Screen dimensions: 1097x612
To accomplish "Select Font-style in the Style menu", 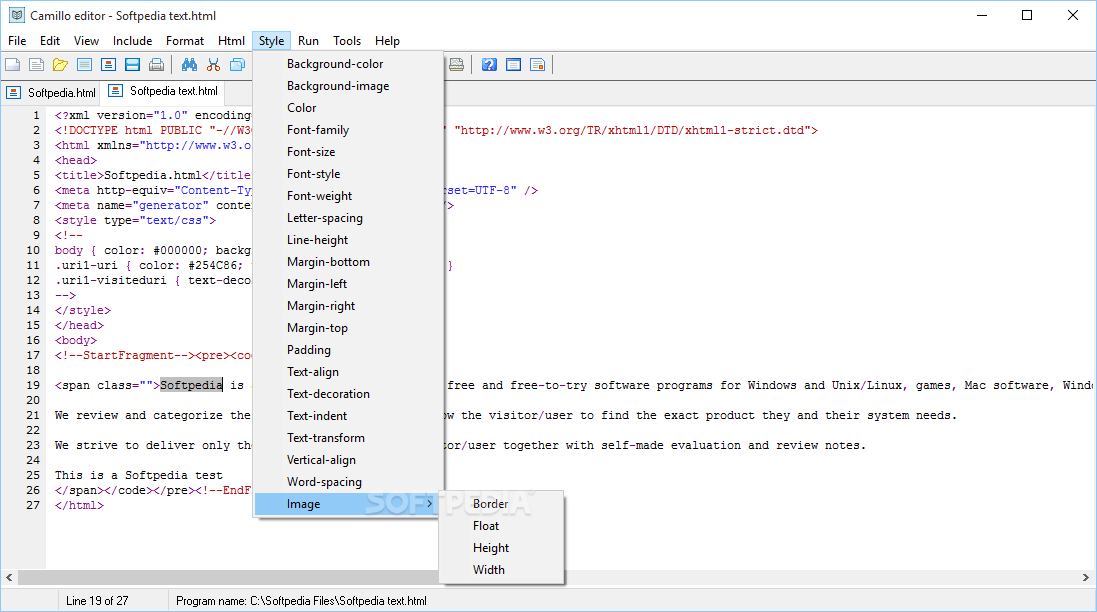I will point(348,174).
